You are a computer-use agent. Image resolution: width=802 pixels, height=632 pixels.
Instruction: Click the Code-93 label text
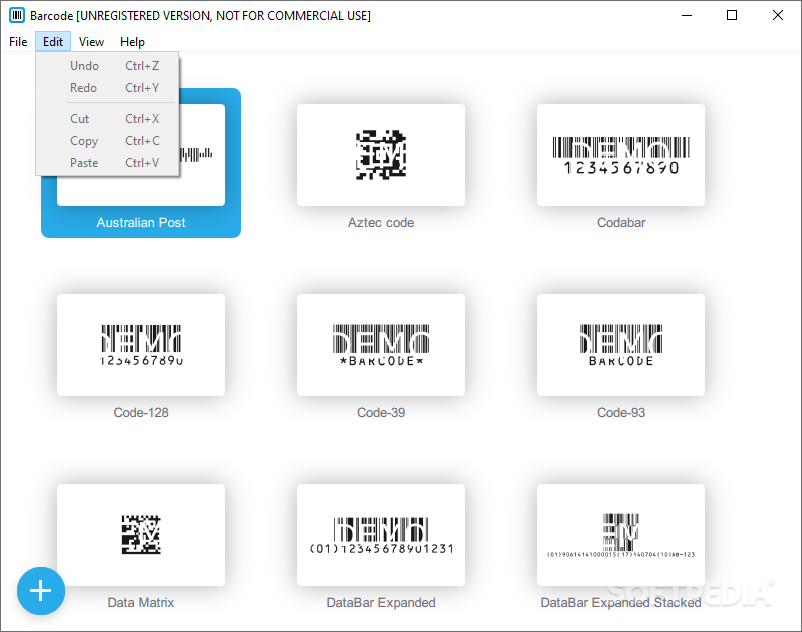(x=621, y=413)
